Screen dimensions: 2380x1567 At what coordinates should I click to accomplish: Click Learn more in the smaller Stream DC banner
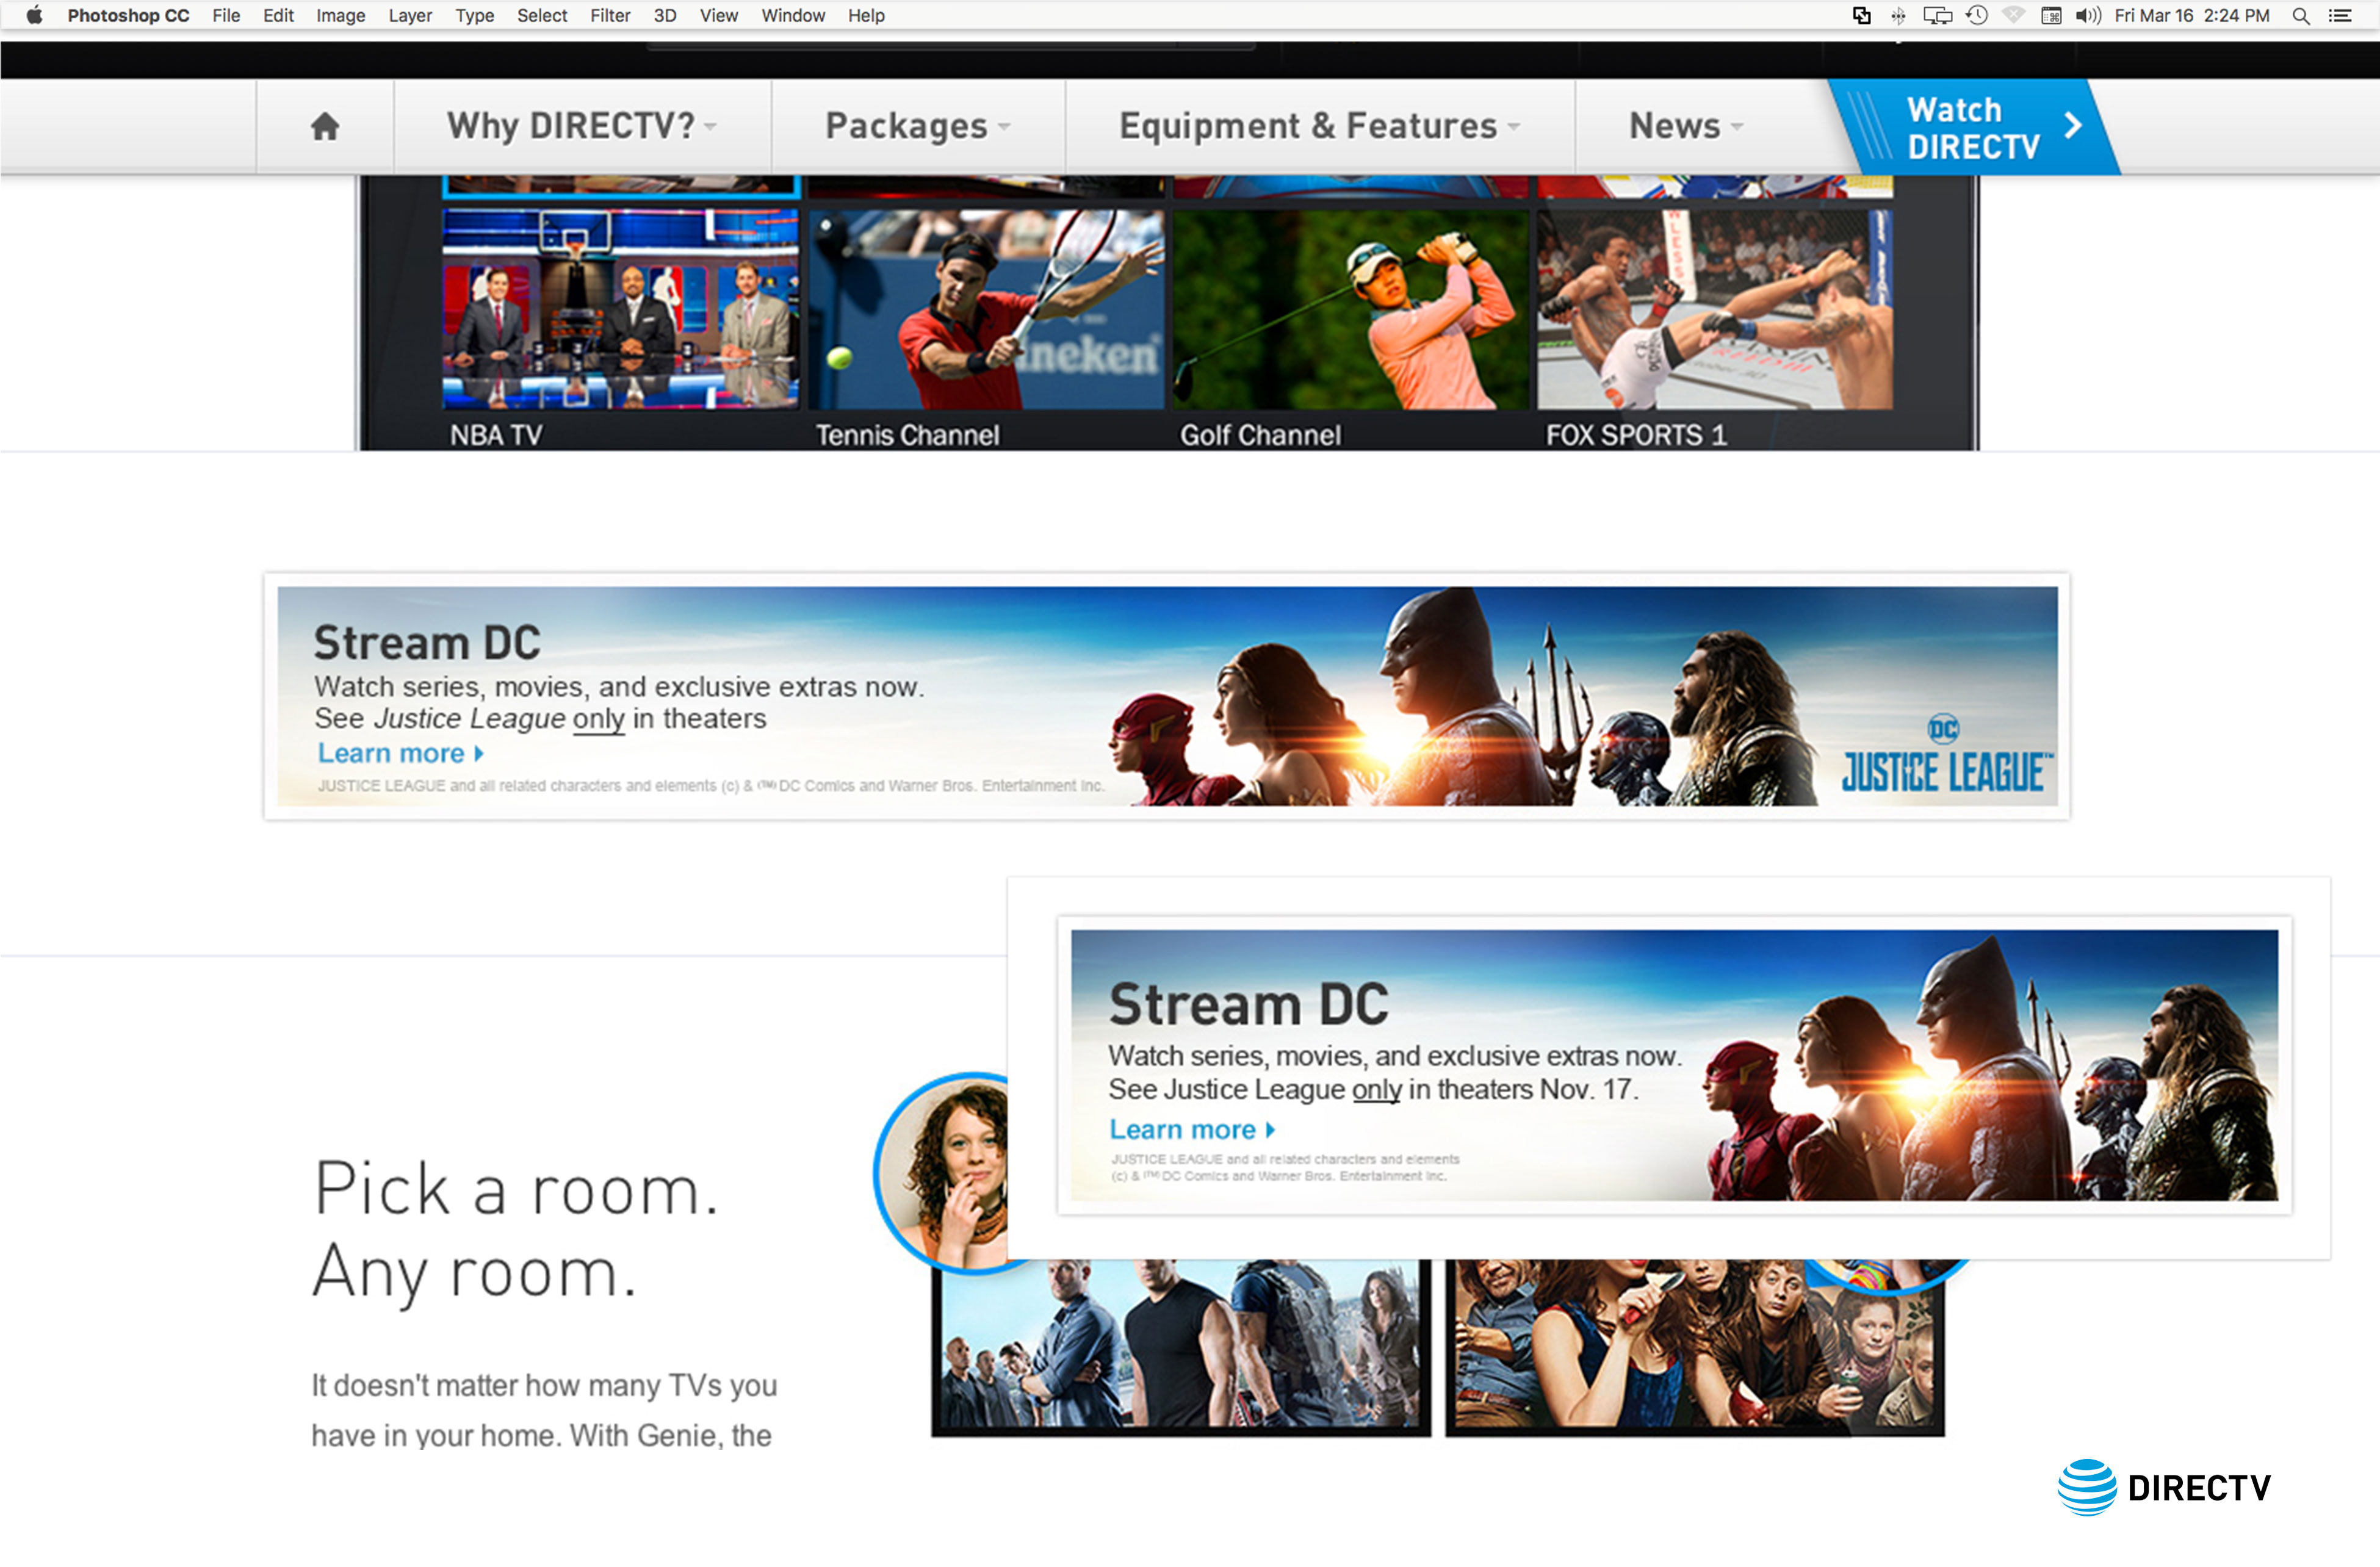coord(1192,1130)
